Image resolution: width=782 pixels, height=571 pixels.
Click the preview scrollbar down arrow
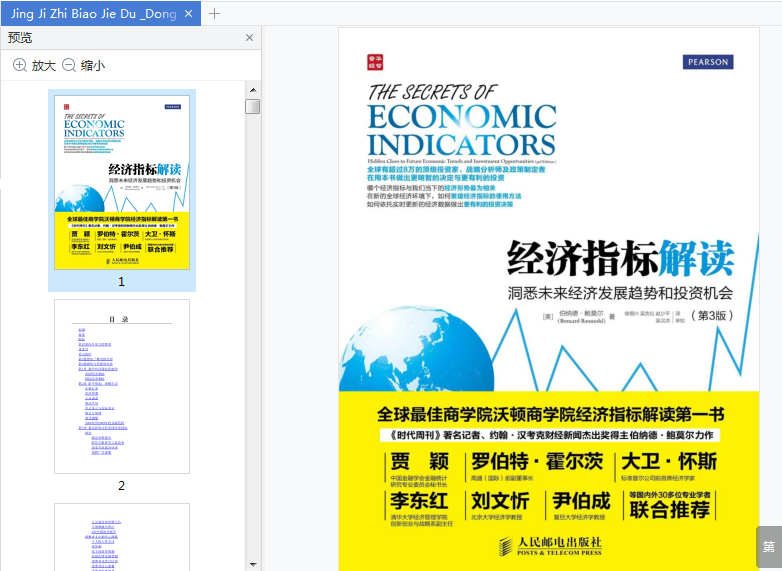point(253,565)
